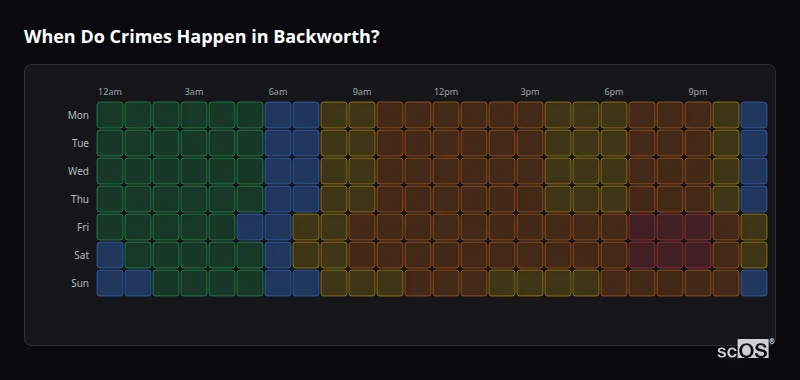The width and height of the screenshot is (800, 380).
Task: Select the Friday 9pm red cell
Action: click(698, 227)
